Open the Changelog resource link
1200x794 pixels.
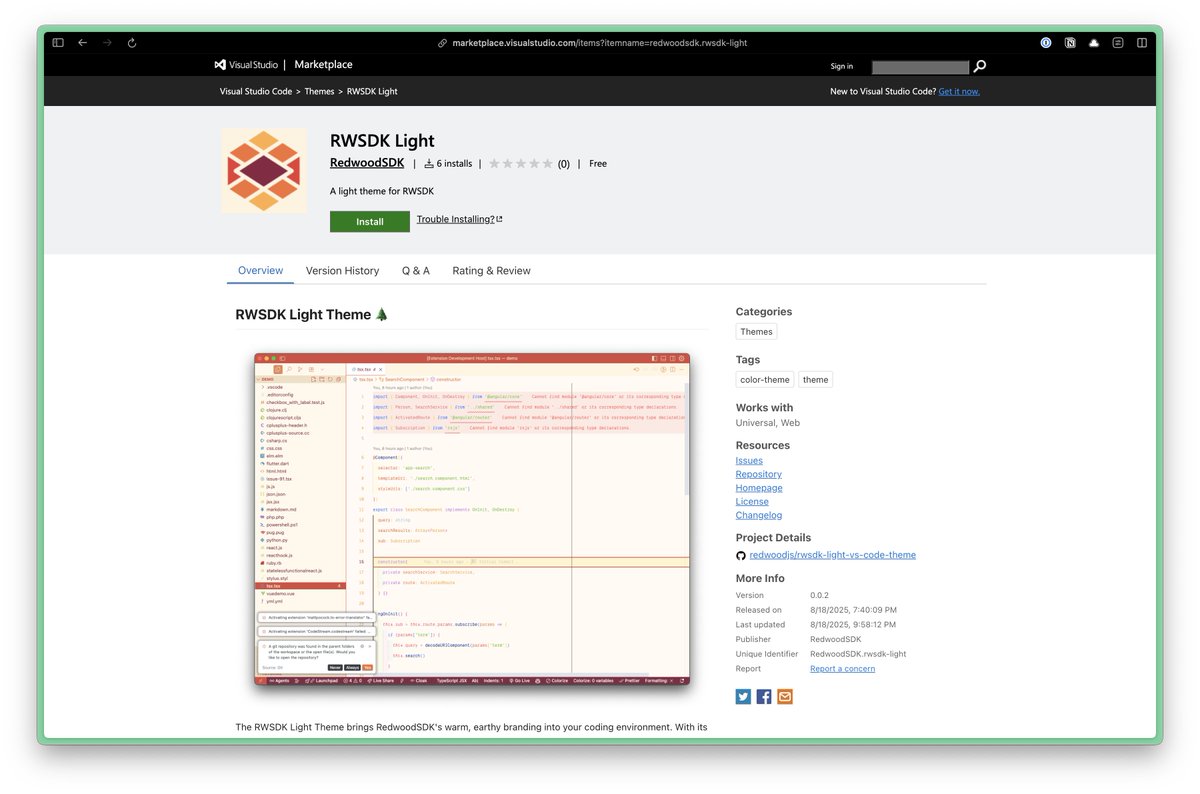point(759,515)
